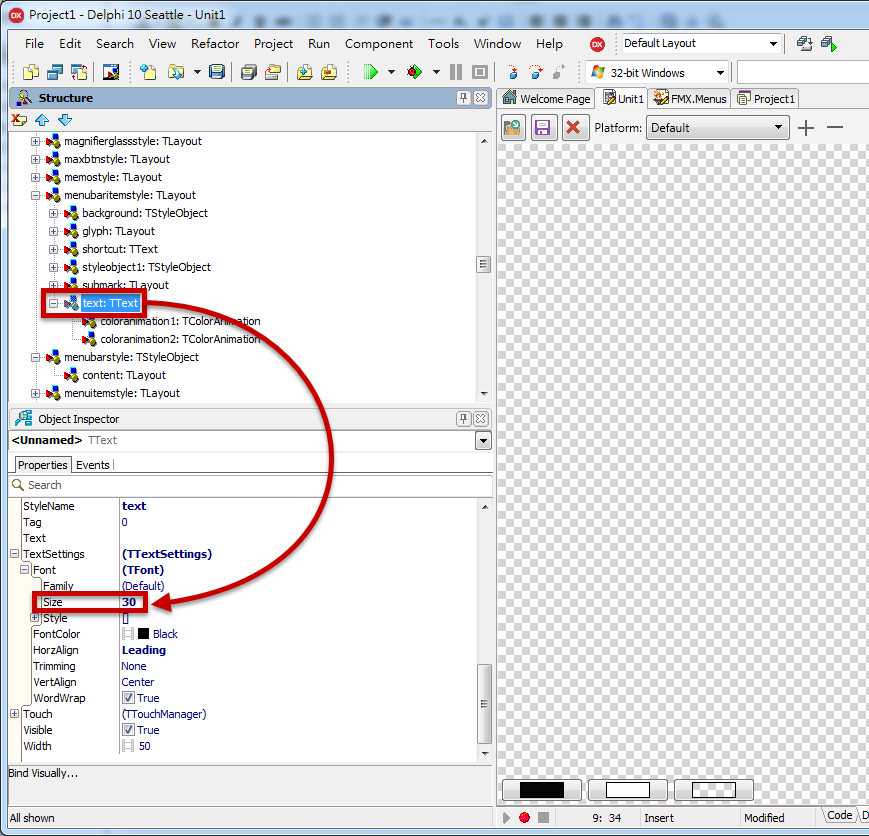Click the Save Current Desktop icon
Screen dimensions: 869x836
(805, 43)
